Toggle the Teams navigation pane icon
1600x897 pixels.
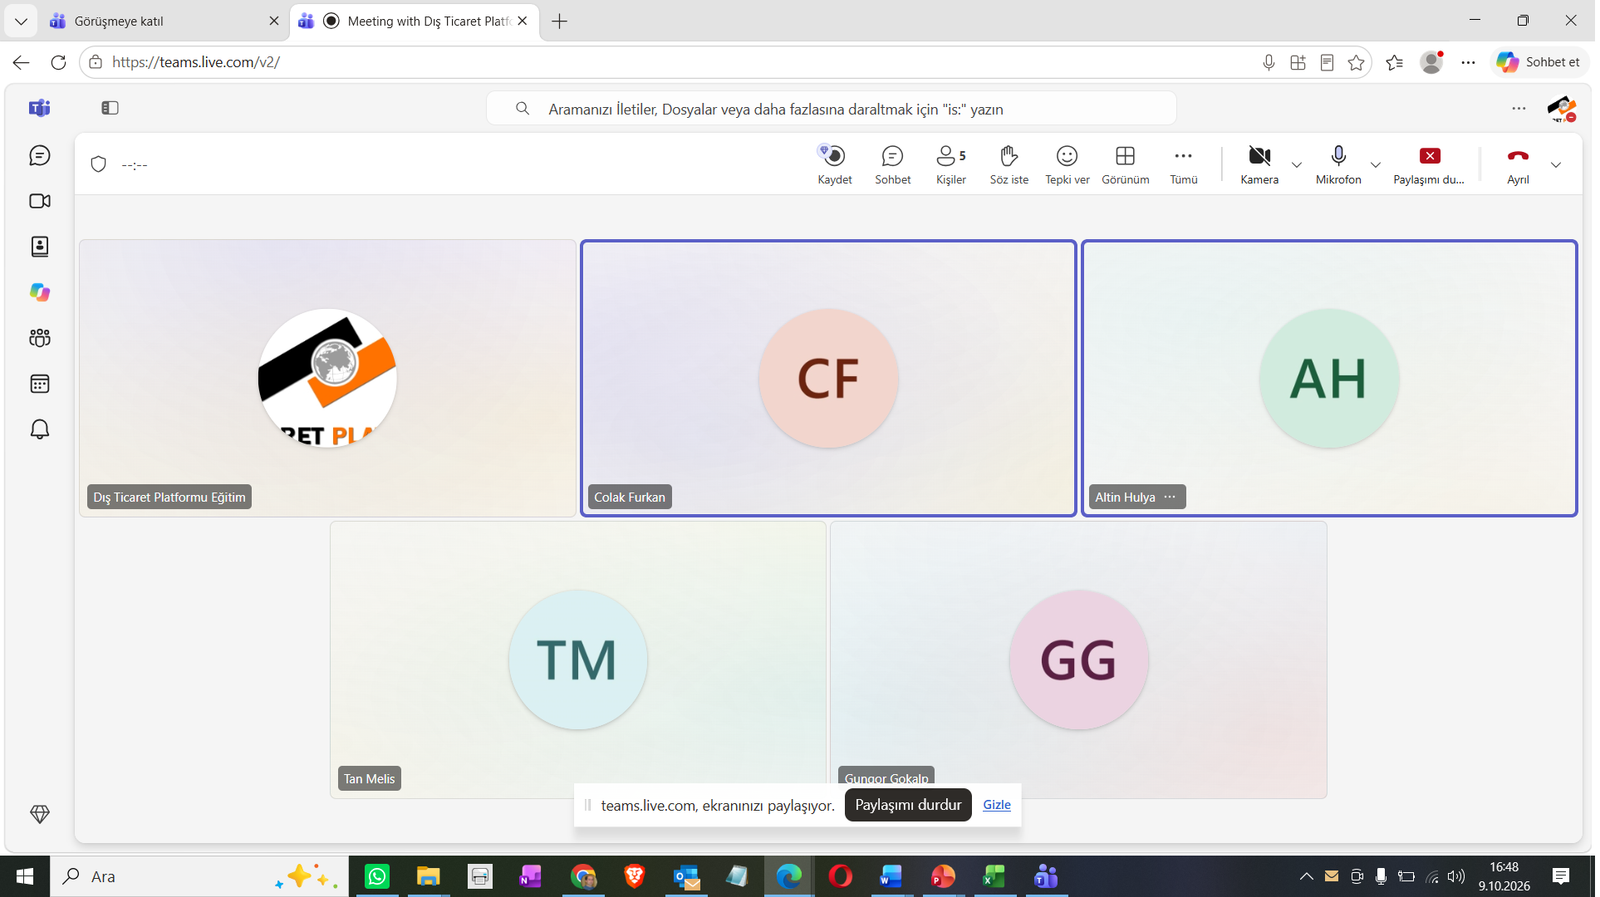110,108
